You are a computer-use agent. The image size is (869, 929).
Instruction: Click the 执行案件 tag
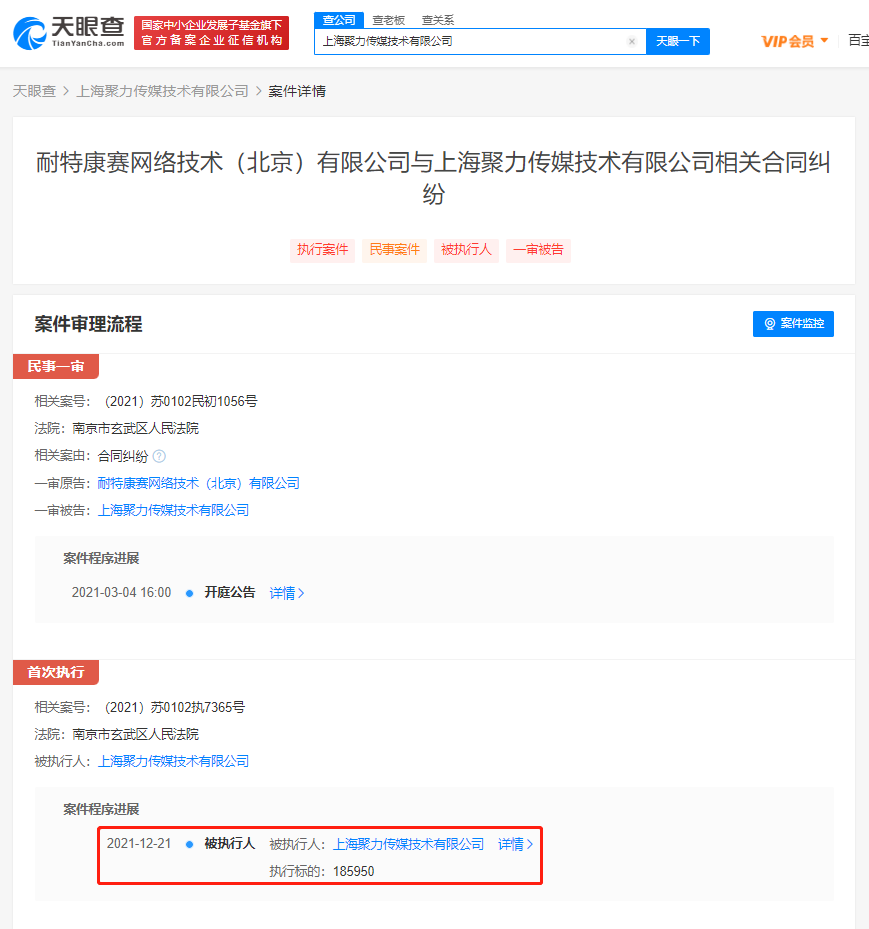(x=322, y=250)
